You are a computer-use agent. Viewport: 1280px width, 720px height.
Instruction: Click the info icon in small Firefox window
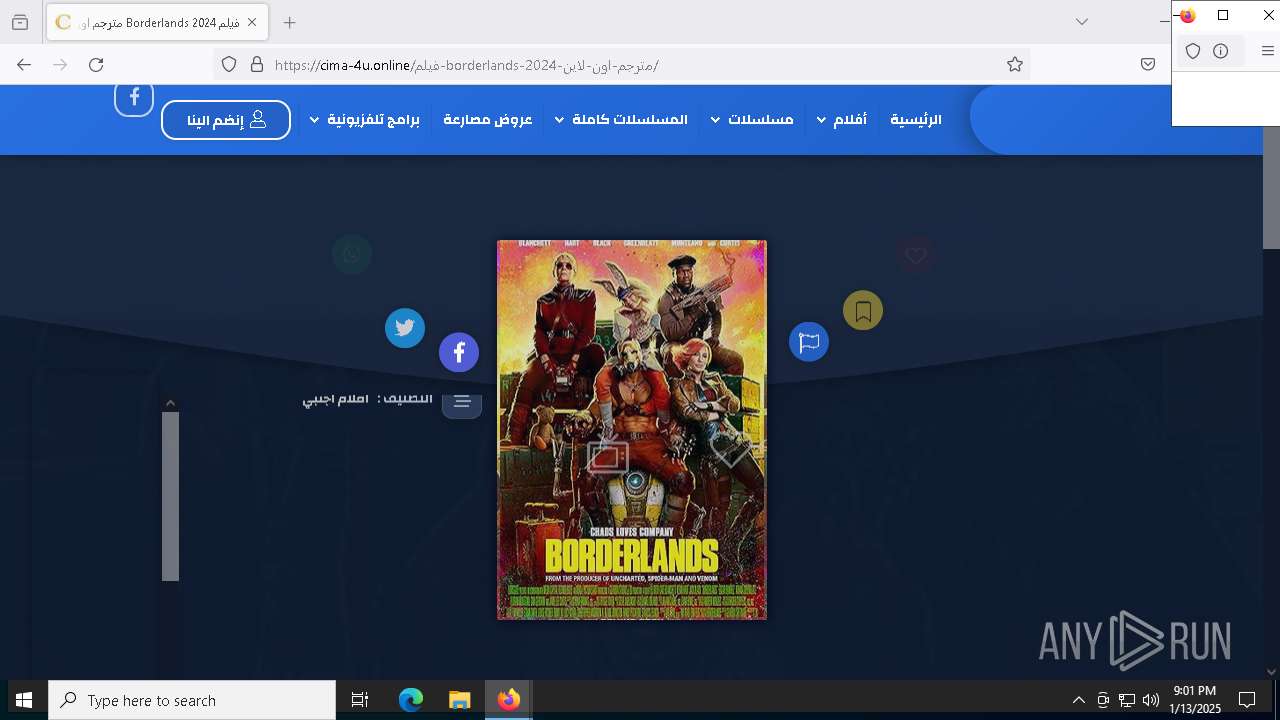[x=1221, y=51]
